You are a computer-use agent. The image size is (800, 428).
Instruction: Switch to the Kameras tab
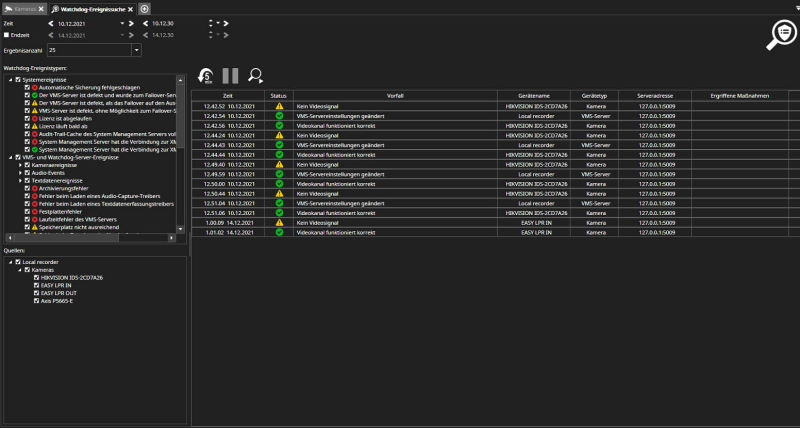23,8
